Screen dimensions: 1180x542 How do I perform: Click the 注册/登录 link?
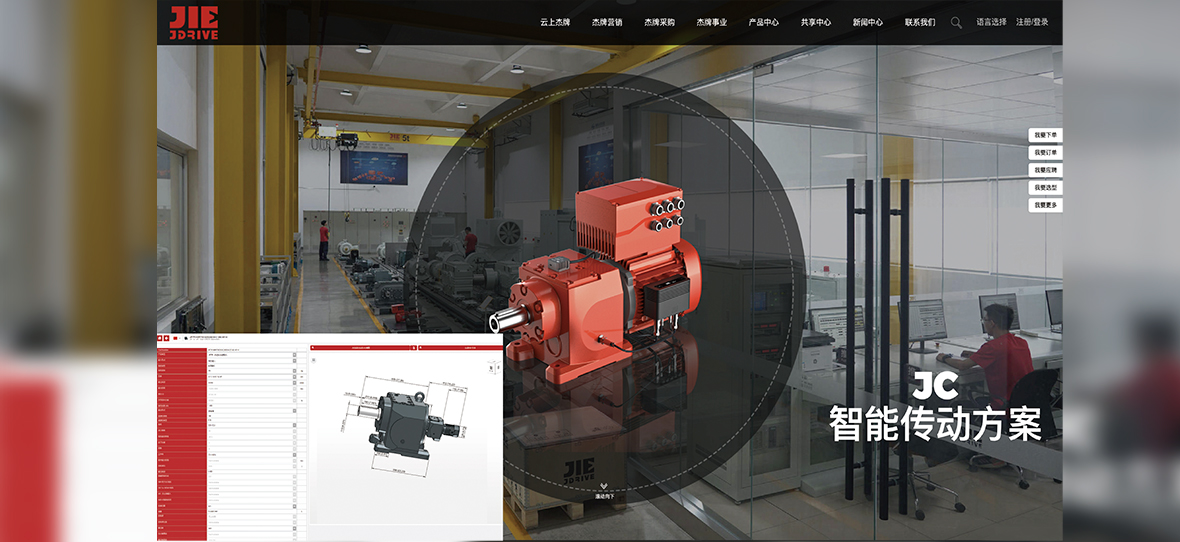coord(1032,22)
